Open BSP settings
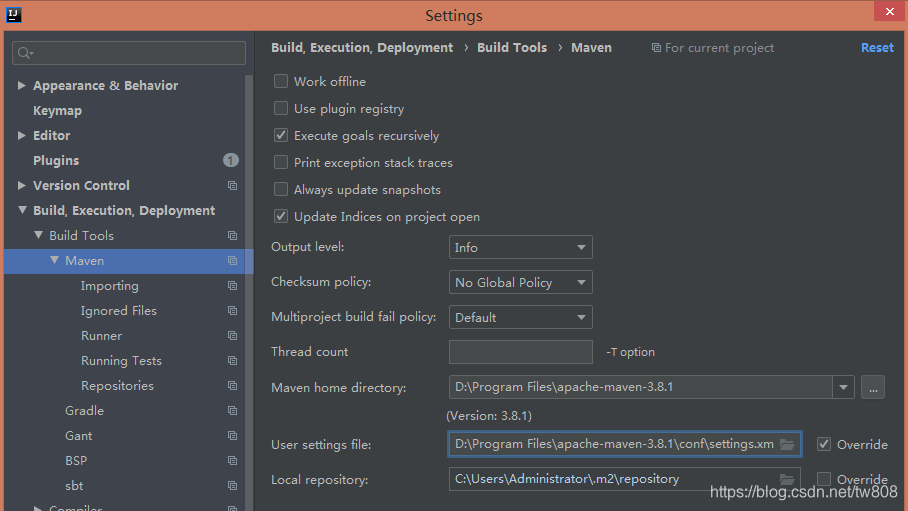 76,460
